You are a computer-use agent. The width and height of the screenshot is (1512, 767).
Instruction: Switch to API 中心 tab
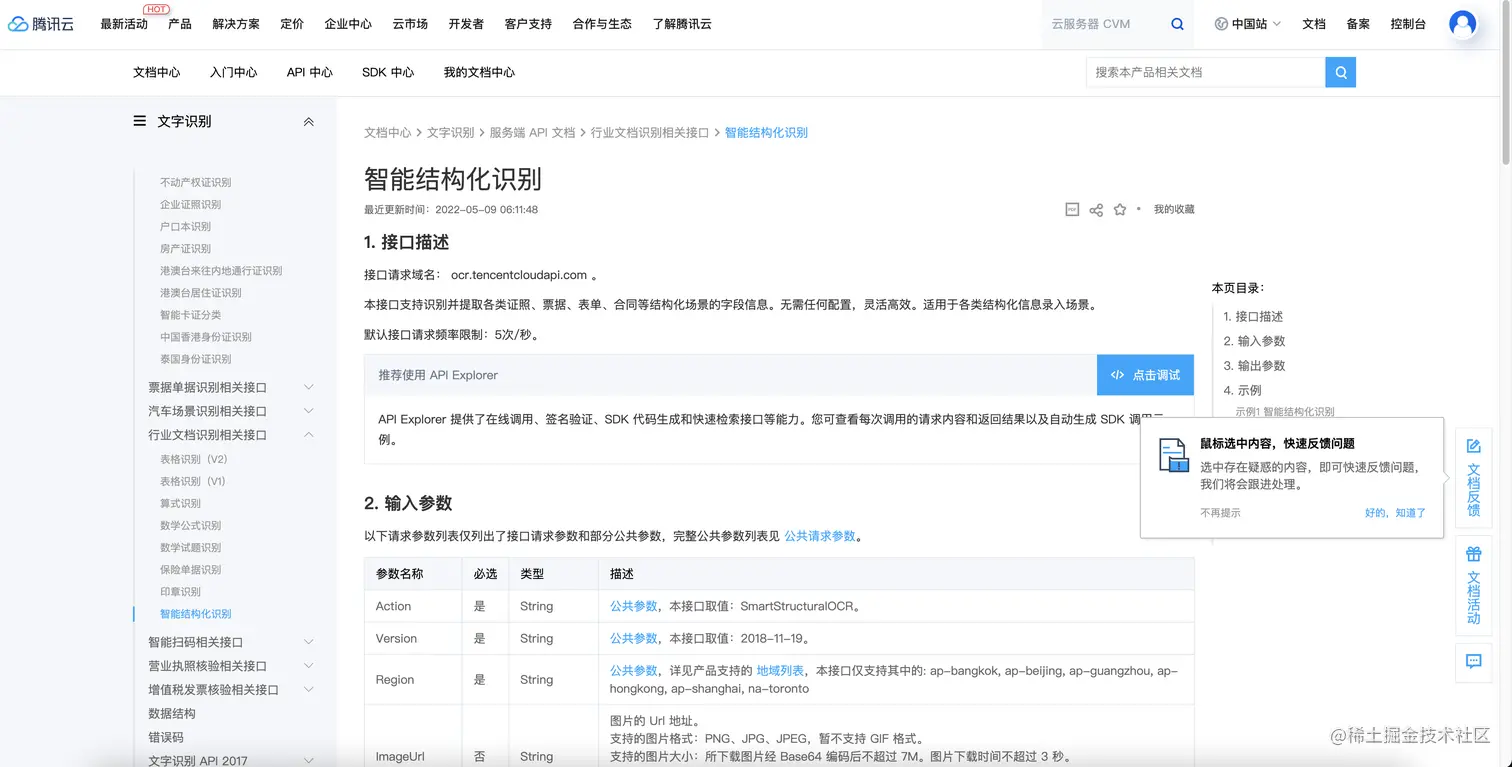pyautogui.click(x=310, y=72)
